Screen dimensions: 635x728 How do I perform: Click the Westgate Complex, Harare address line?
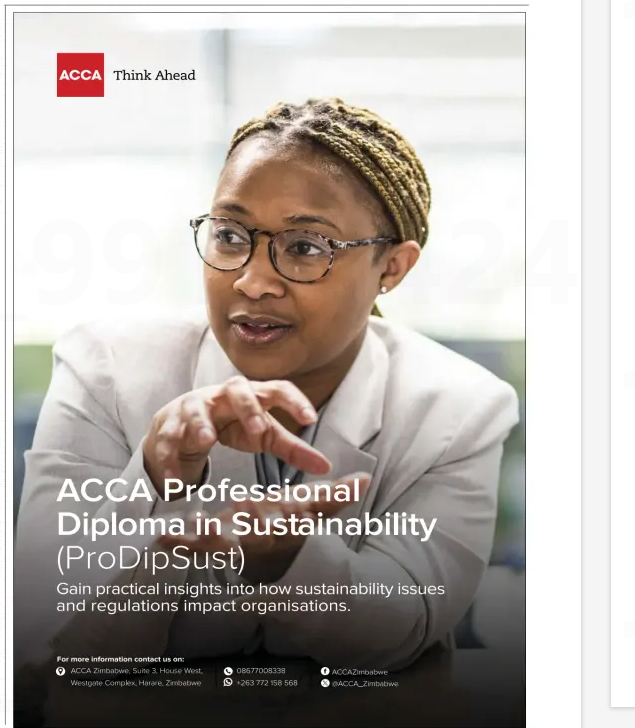[136, 683]
